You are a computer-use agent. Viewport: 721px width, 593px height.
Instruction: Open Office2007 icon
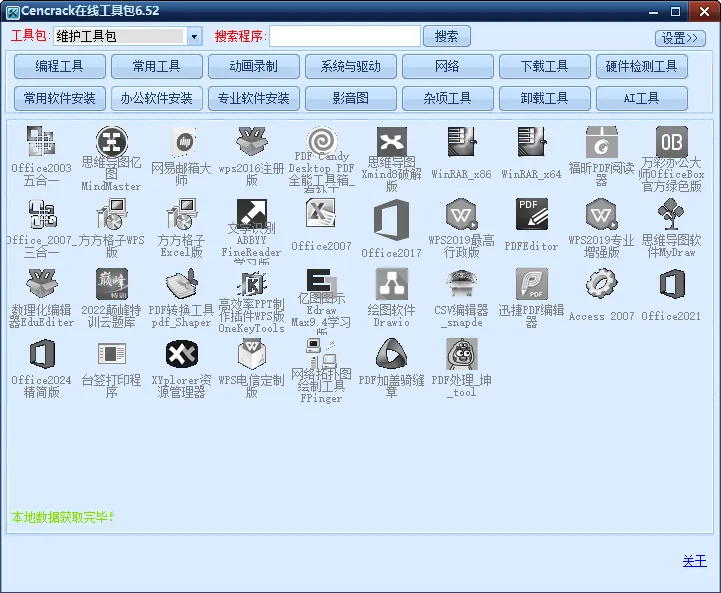coord(321,213)
